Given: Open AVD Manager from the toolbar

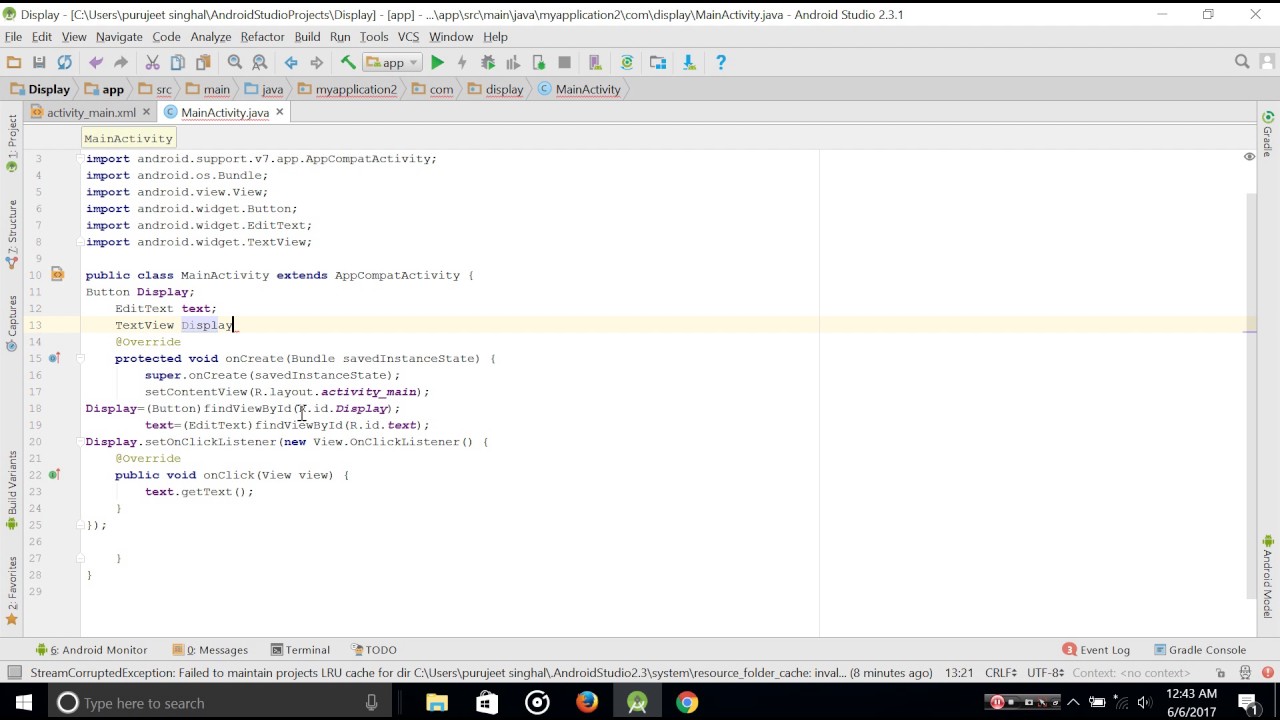Looking at the screenshot, I should (x=594, y=62).
